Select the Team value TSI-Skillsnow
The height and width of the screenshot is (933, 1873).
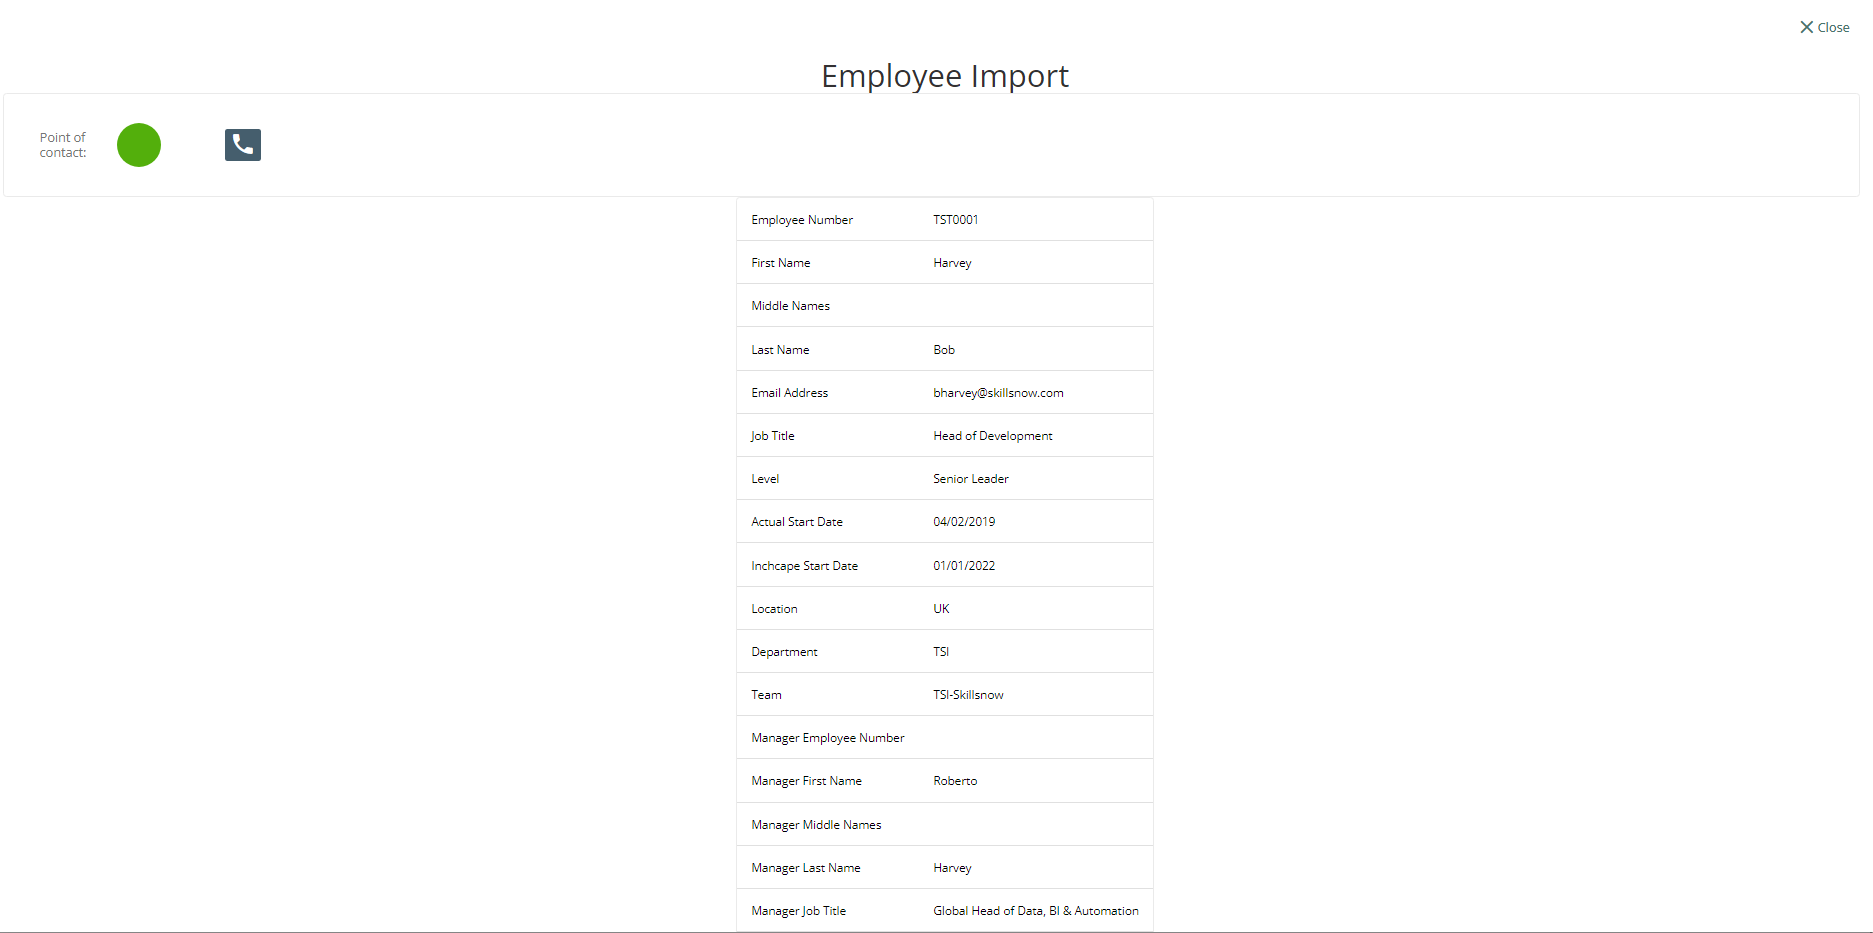tap(968, 695)
